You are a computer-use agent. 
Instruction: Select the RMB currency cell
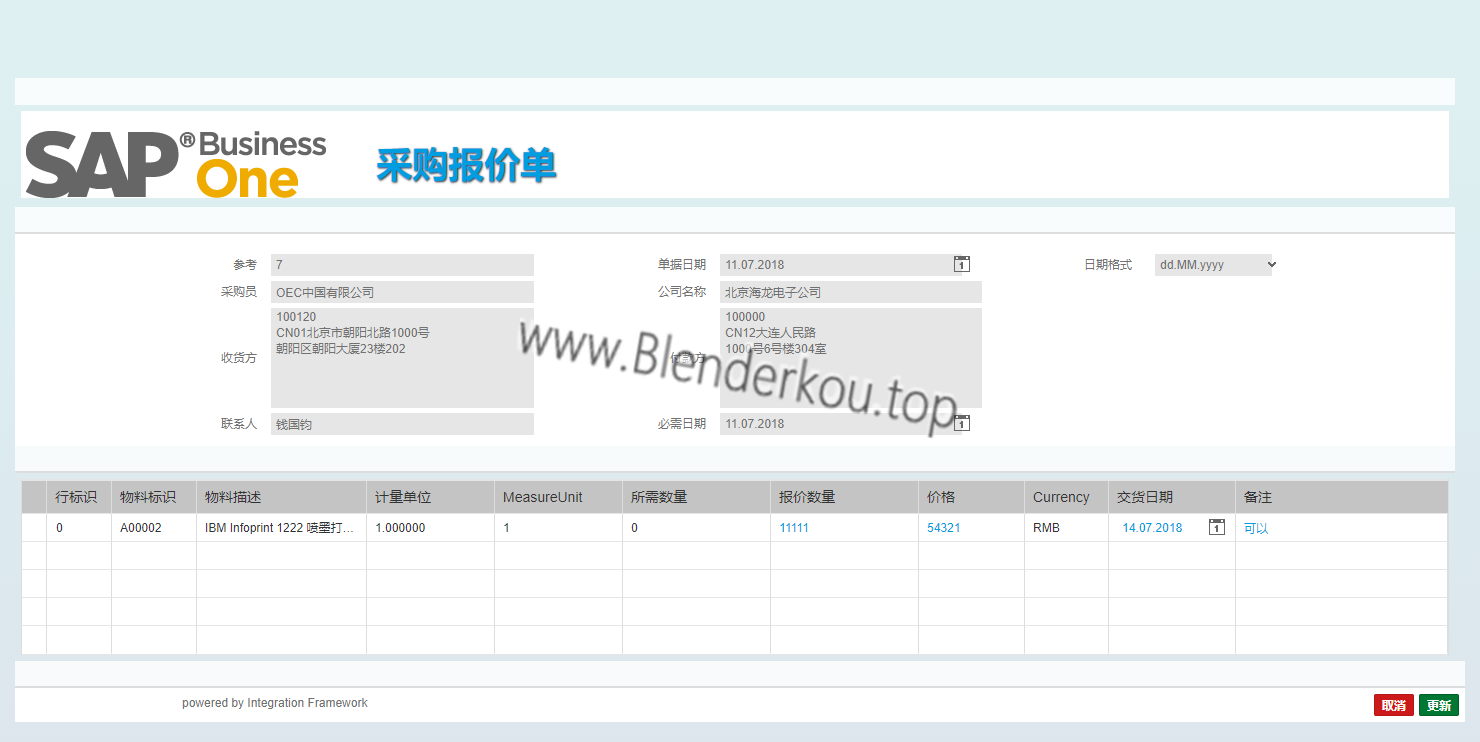tap(1066, 528)
